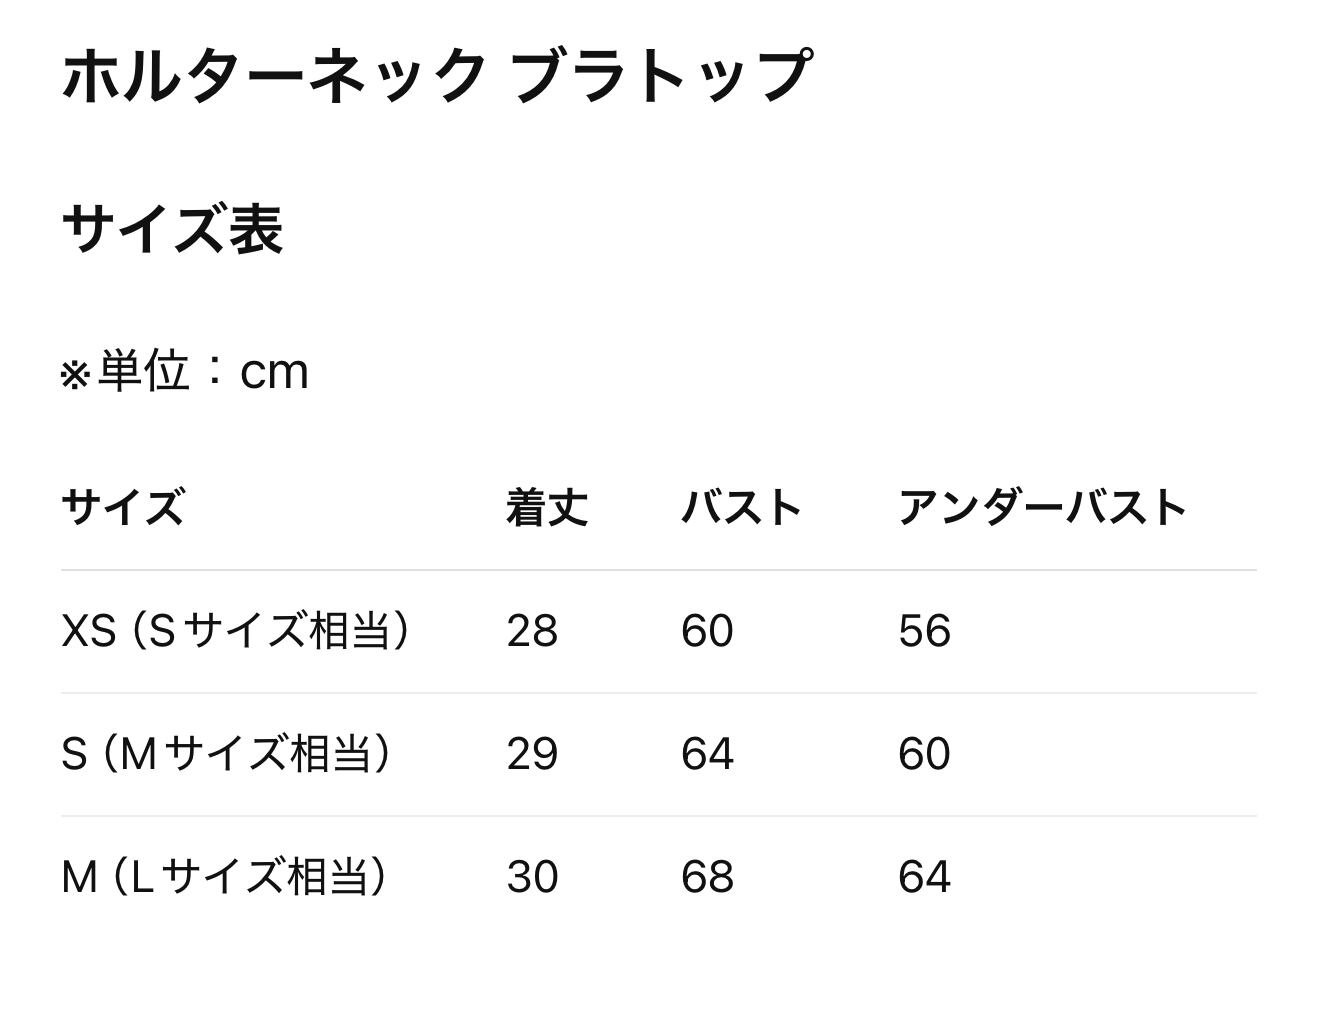Click XS length value 28
Viewport: 1320px width, 1029px height.
coord(532,631)
